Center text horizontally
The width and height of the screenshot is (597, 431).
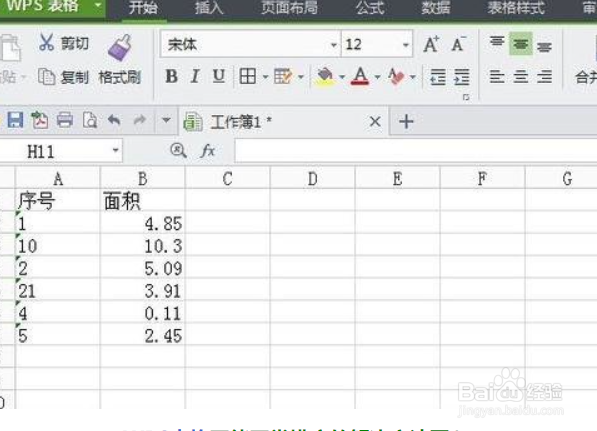pos(520,77)
